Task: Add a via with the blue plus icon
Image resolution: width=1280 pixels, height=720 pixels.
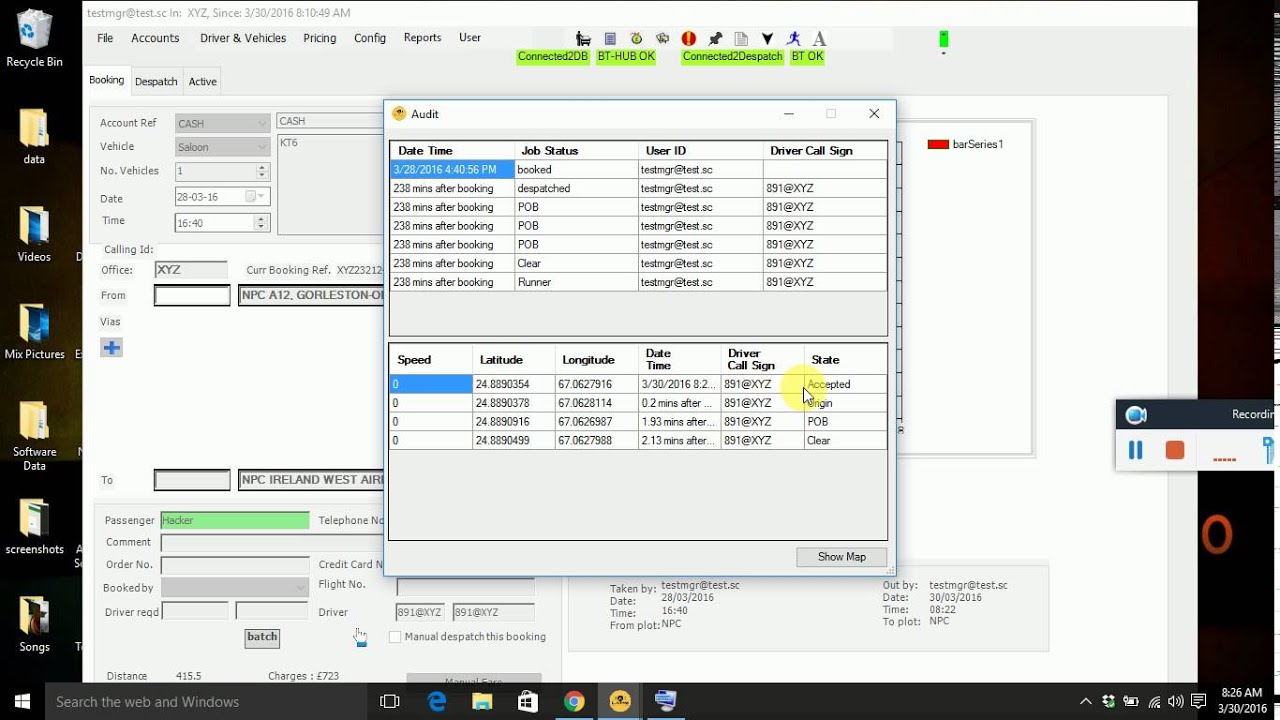Action: [111, 348]
